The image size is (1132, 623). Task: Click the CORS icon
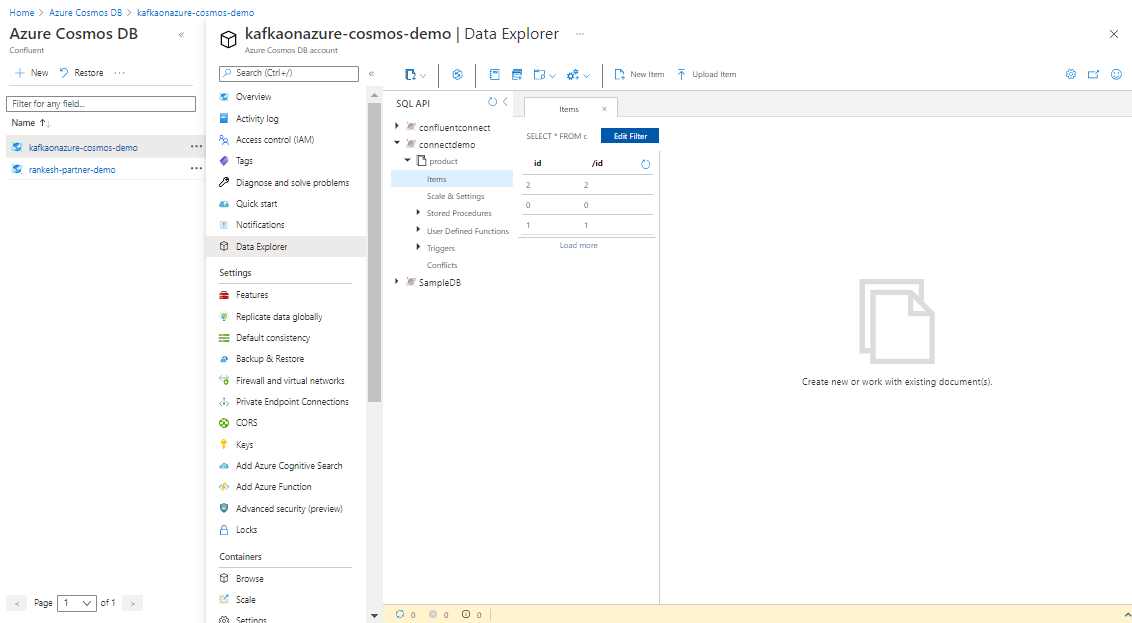[x=224, y=422]
